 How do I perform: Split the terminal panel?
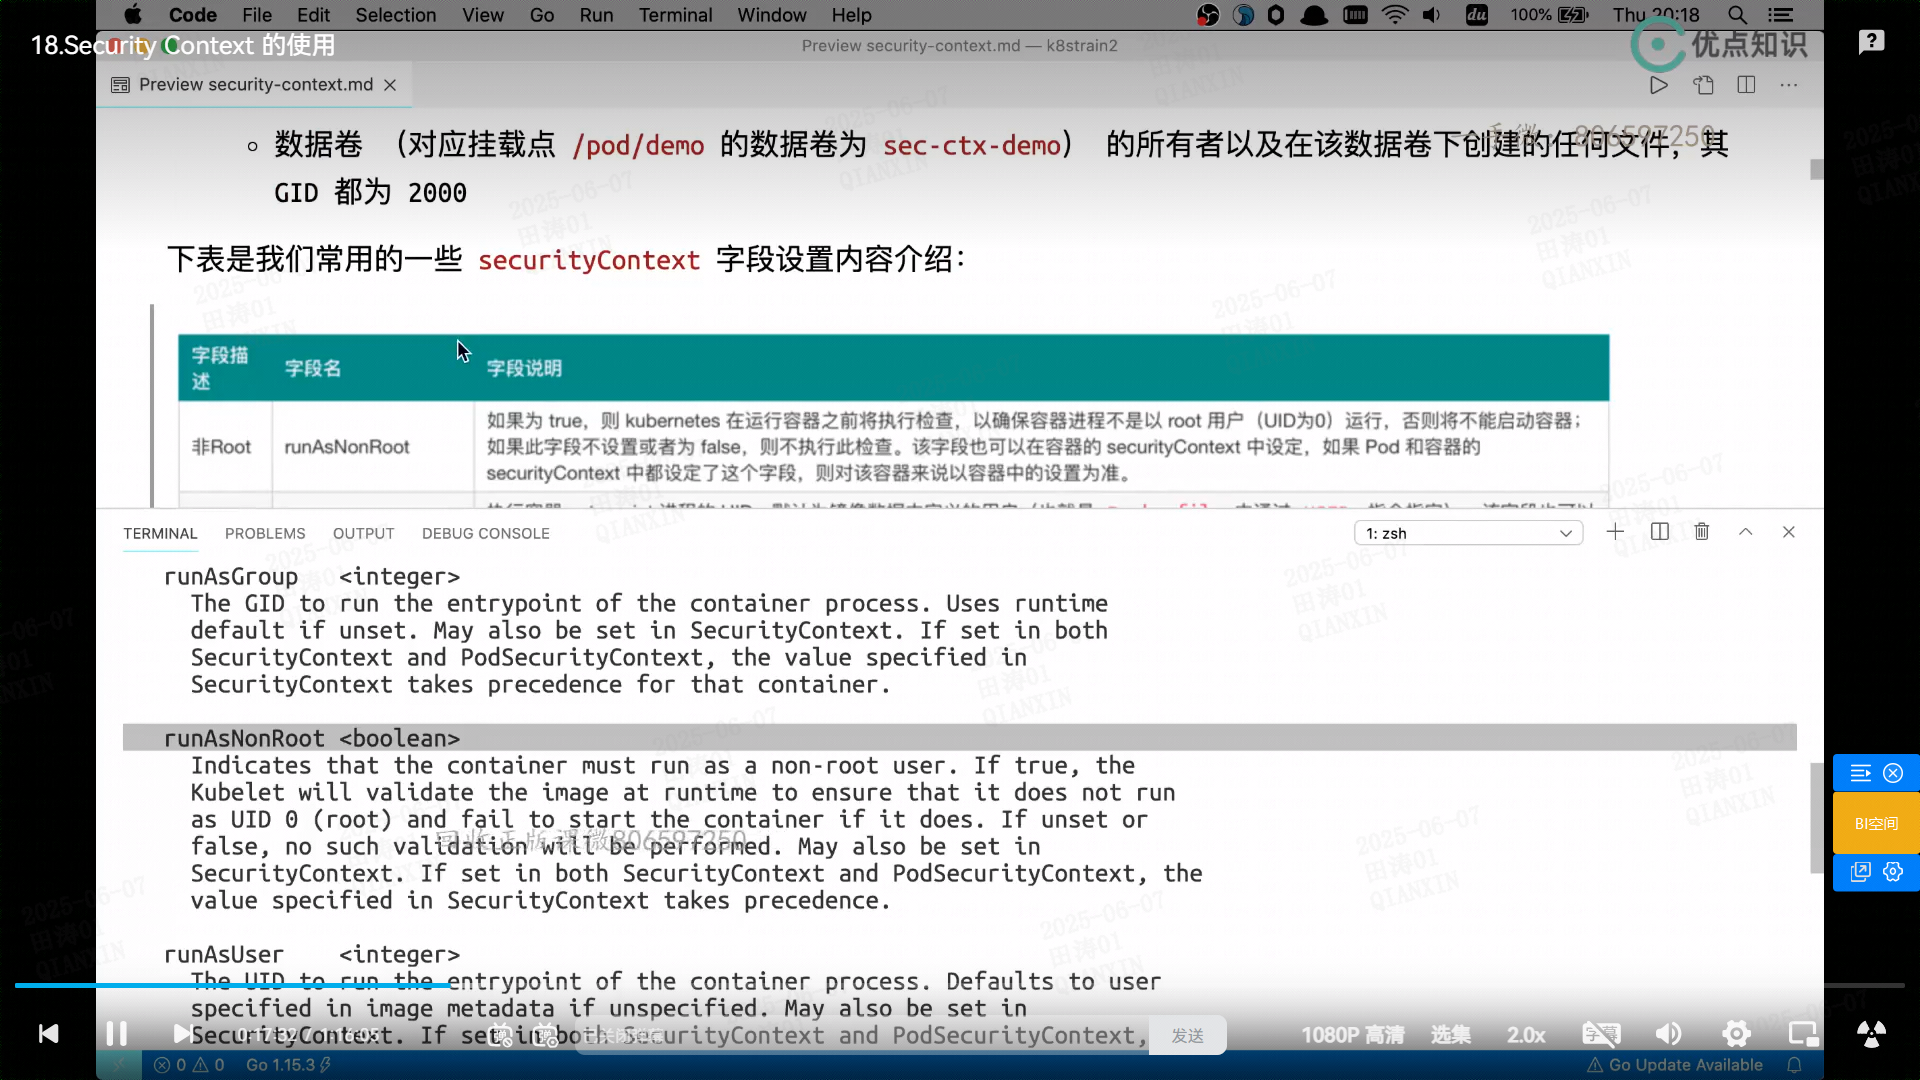(1660, 532)
